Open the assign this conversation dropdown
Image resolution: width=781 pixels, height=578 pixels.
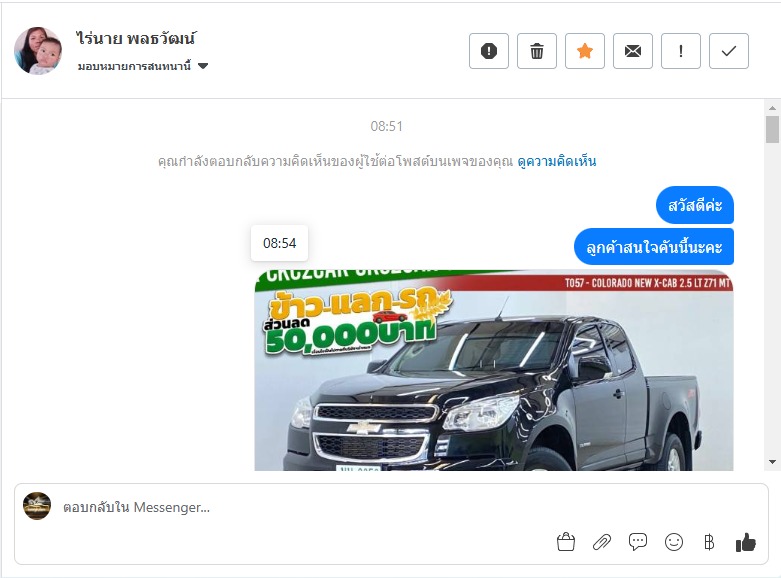(142, 66)
